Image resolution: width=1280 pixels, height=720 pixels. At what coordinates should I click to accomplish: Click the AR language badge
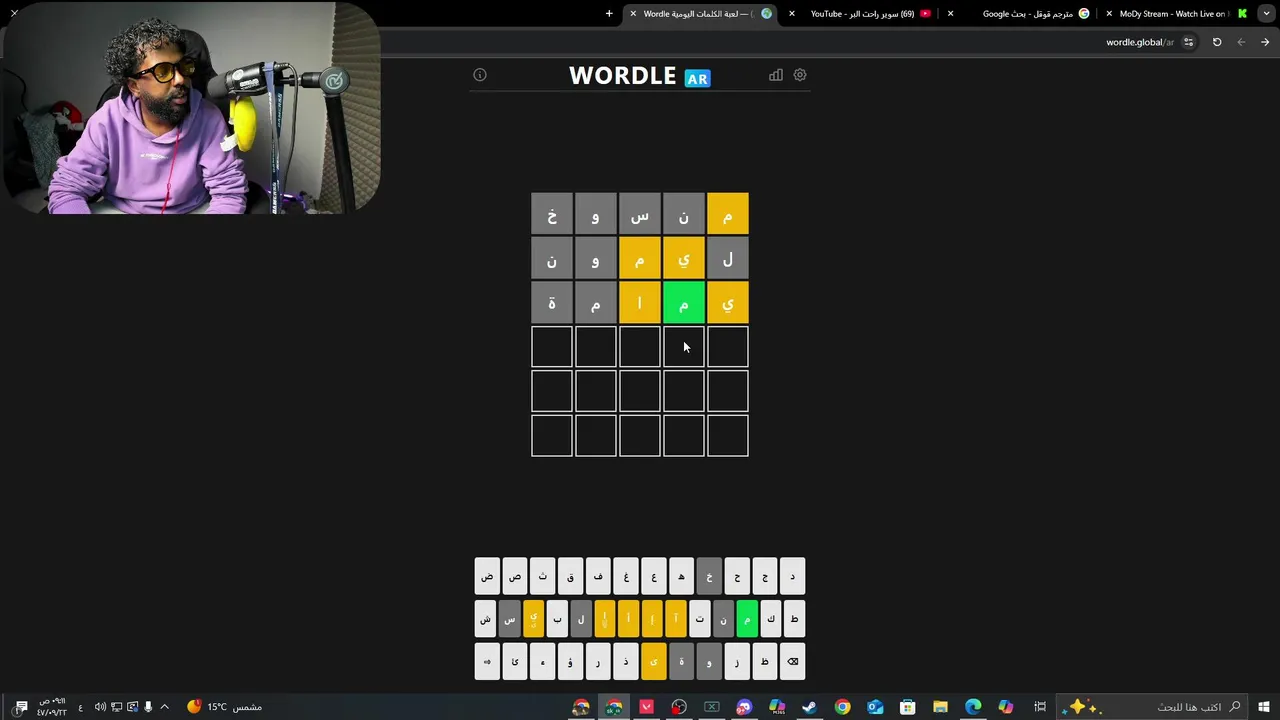(x=697, y=78)
